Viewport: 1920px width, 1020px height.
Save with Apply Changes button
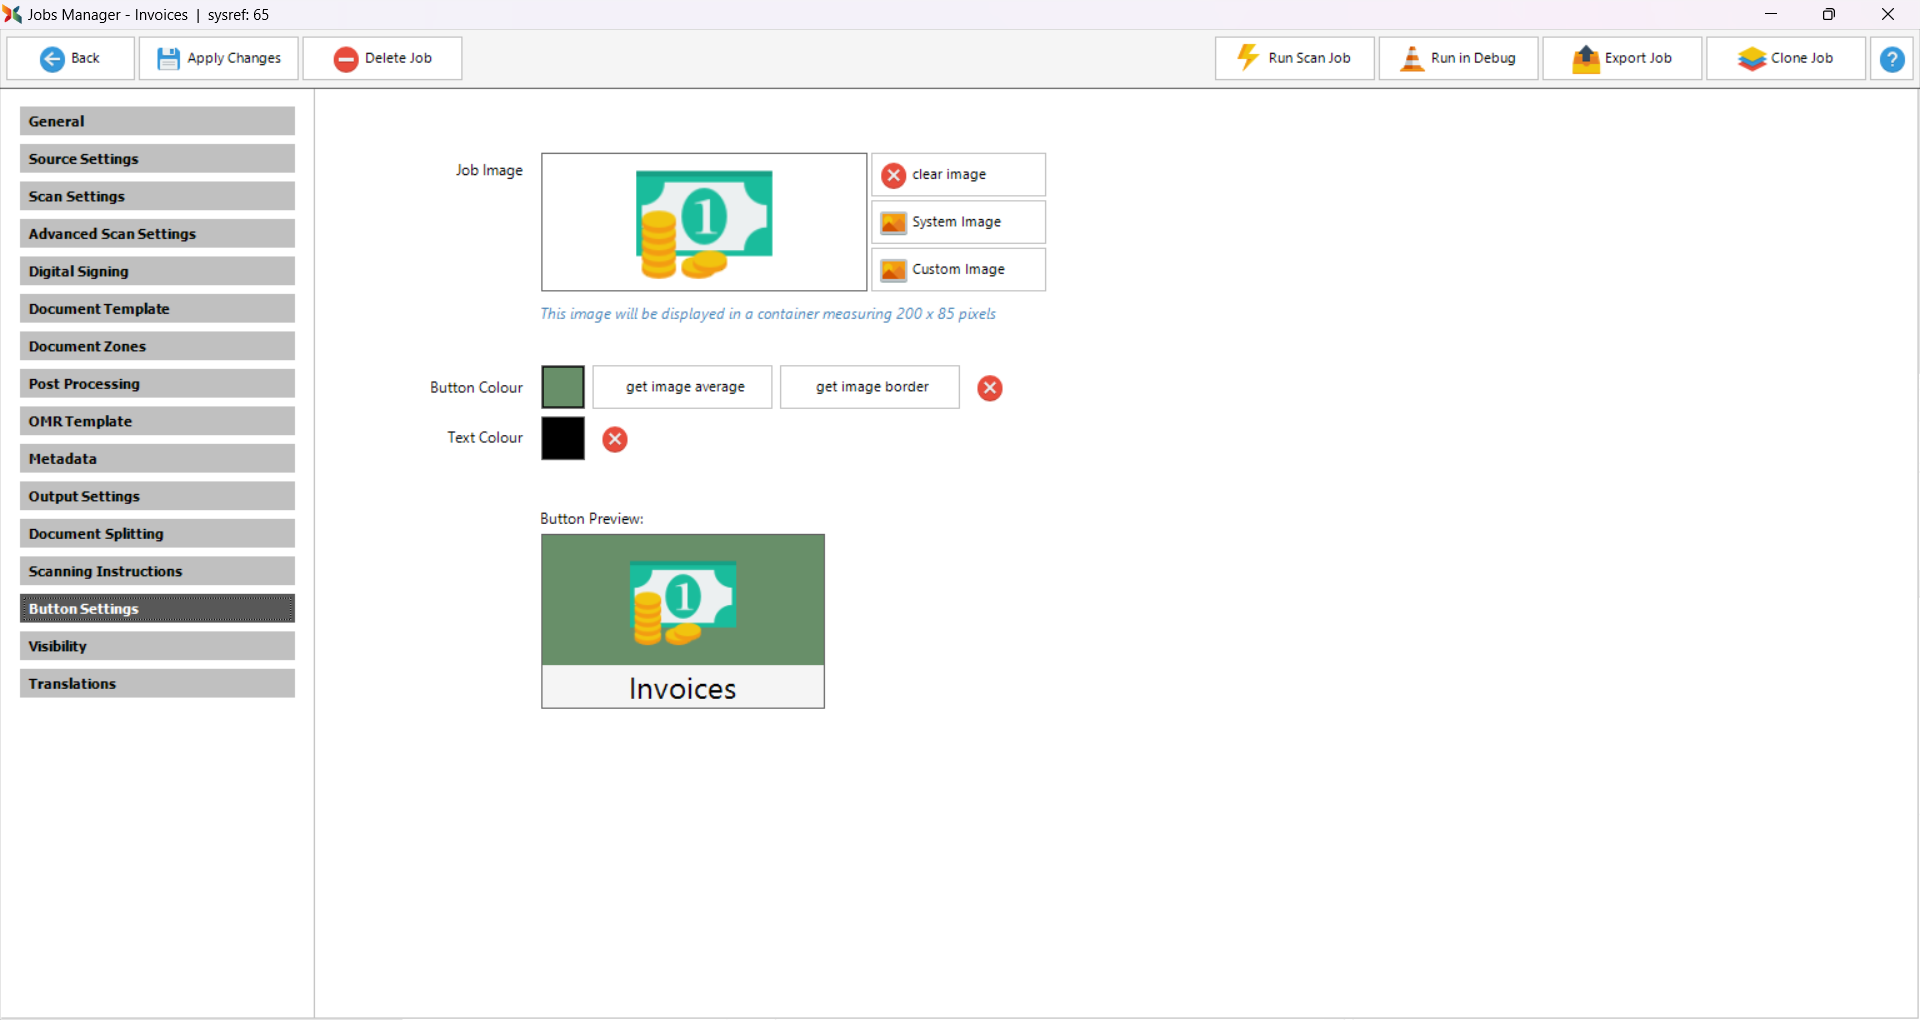[219, 58]
